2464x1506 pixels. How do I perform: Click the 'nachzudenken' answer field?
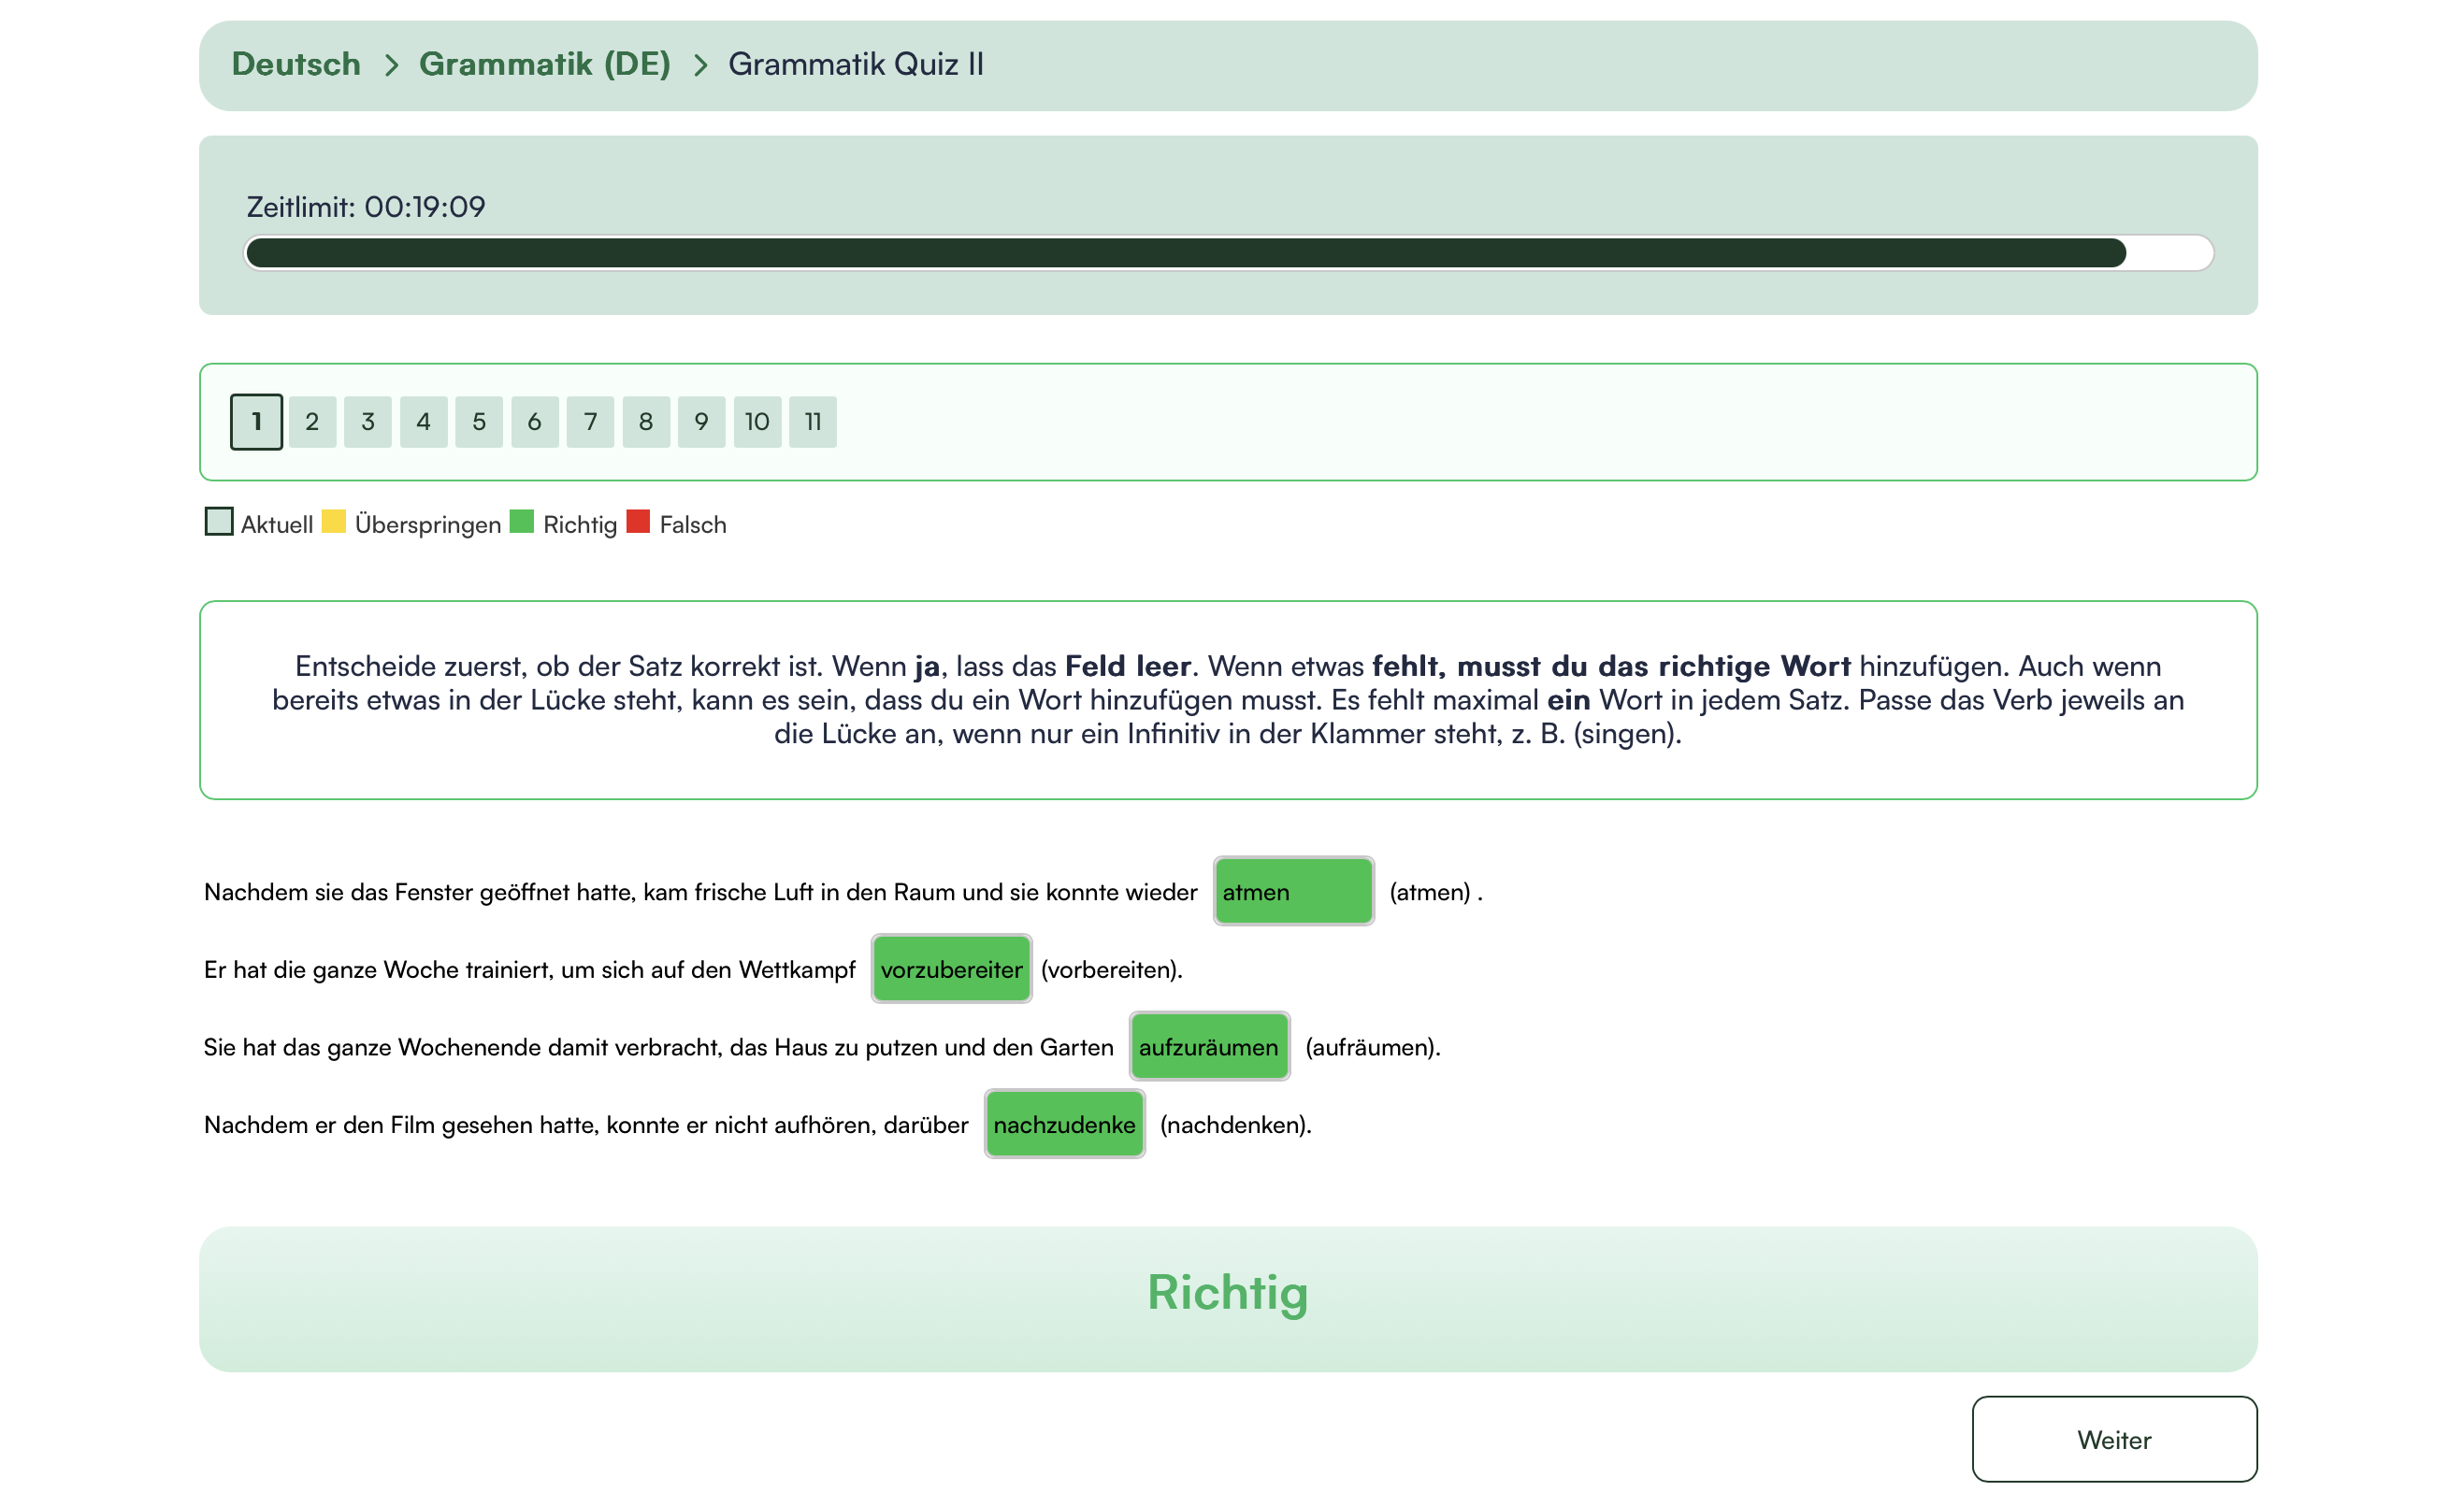[x=1064, y=1124]
